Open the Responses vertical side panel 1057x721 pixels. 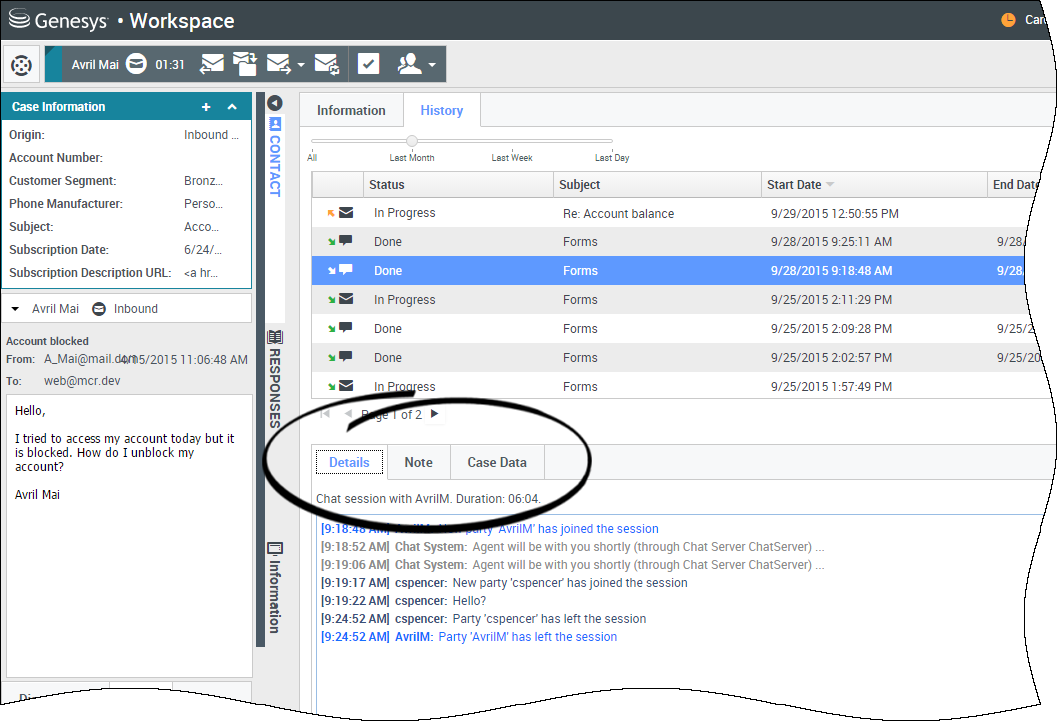pyautogui.click(x=275, y=380)
